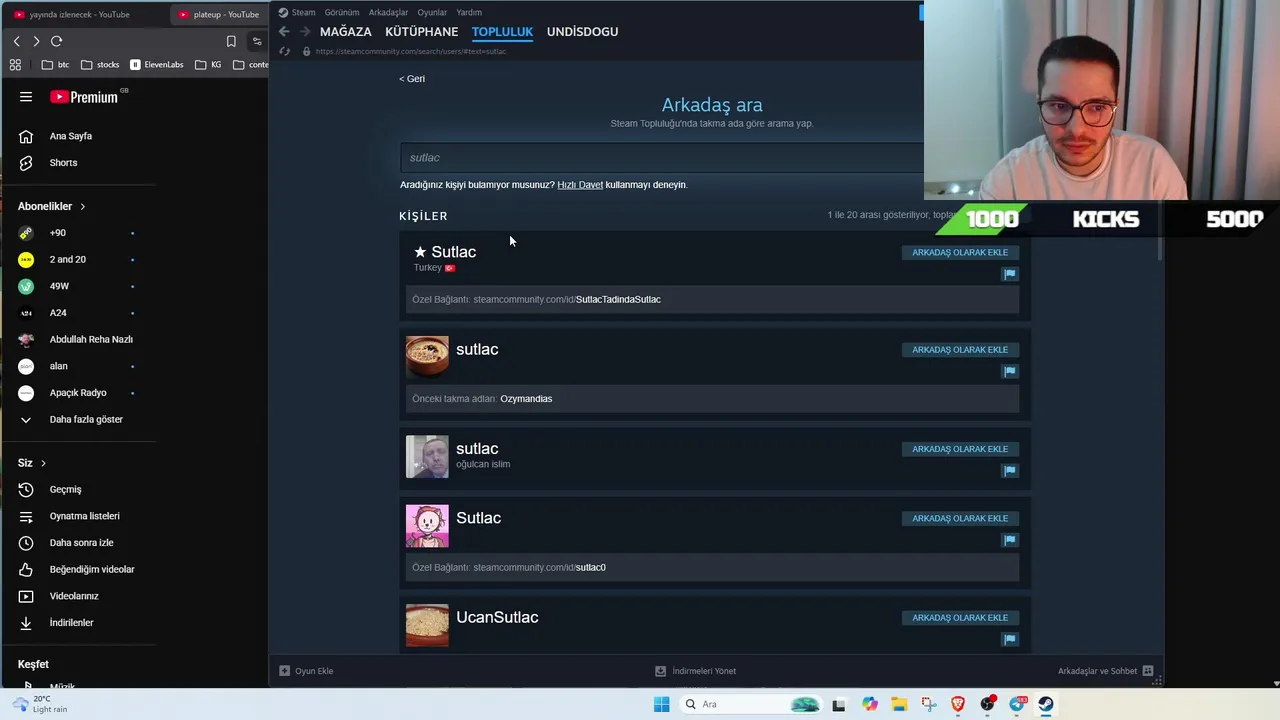Open OBS Studio from the taskbar
Screen dimensions: 1280x720
[x=988, y=704]
